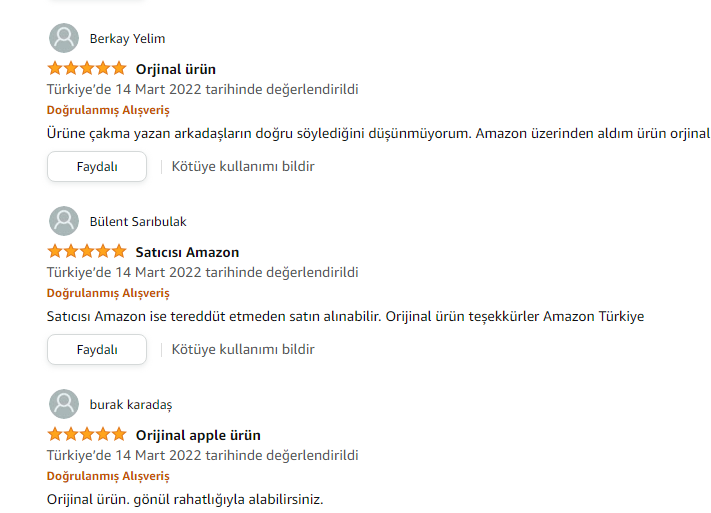
Task: Click the review text starting 'Ürüne çakma yazan'
Action: click(378, 133)
